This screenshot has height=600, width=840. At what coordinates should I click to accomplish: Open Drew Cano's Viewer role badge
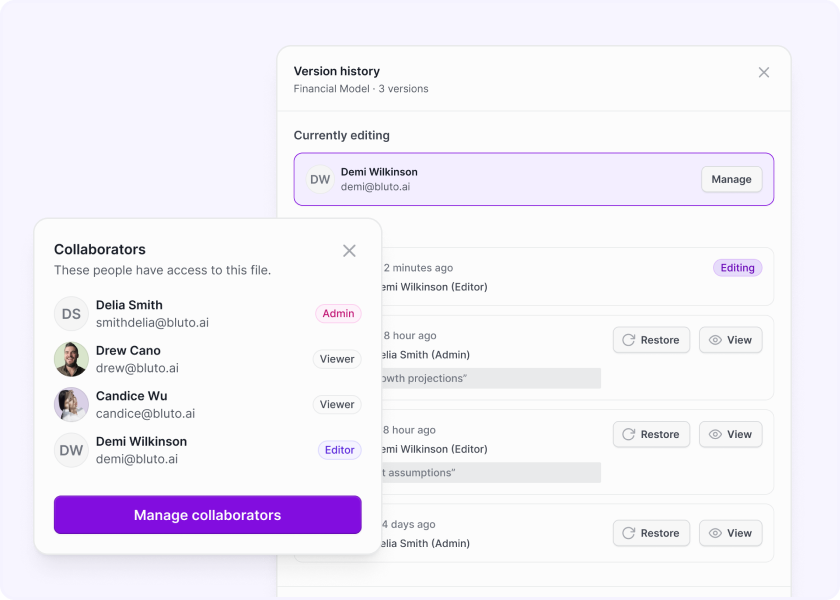tap(337, 359)
